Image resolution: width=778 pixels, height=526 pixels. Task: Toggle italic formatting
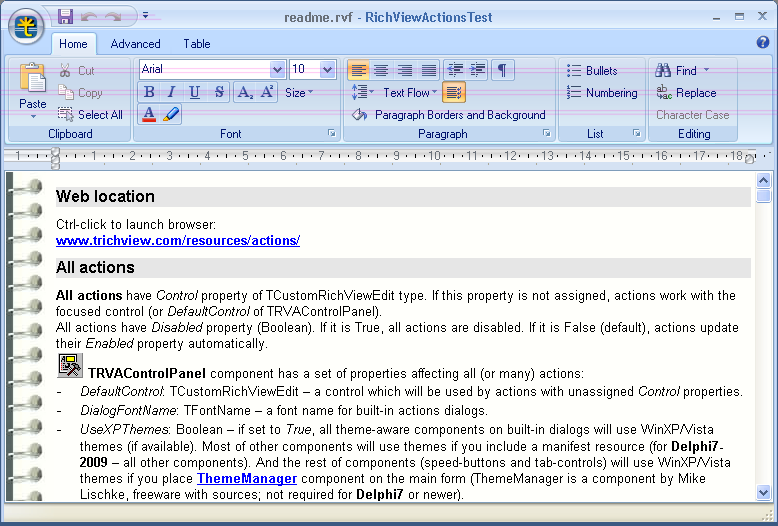coord(172,92)
